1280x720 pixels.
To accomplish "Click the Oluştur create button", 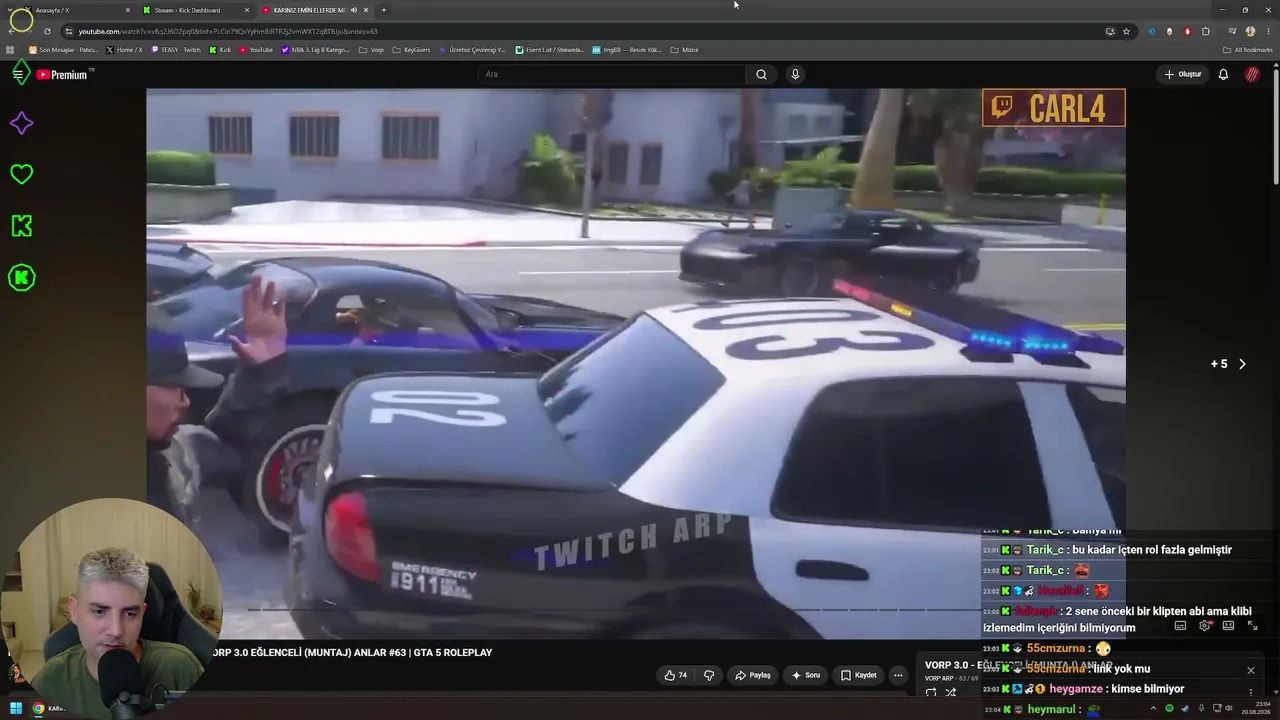I will 1183,74.
